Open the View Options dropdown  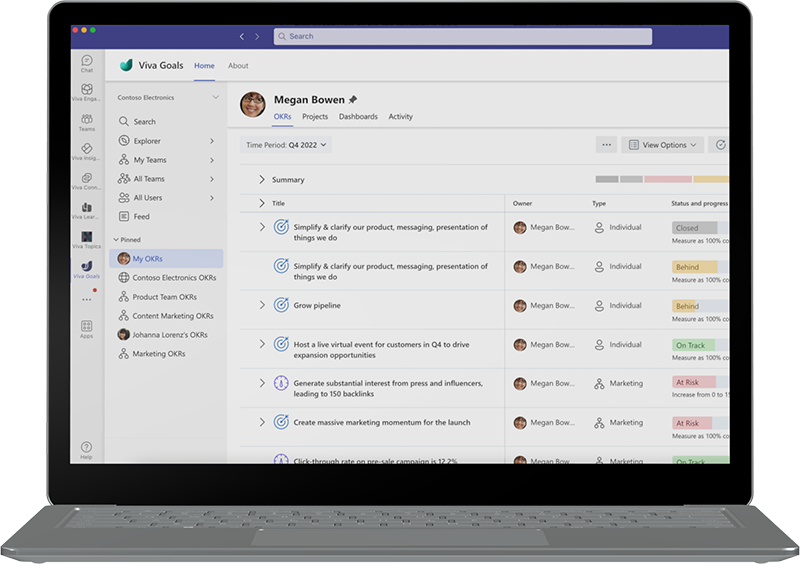click(x=663, y=145)
